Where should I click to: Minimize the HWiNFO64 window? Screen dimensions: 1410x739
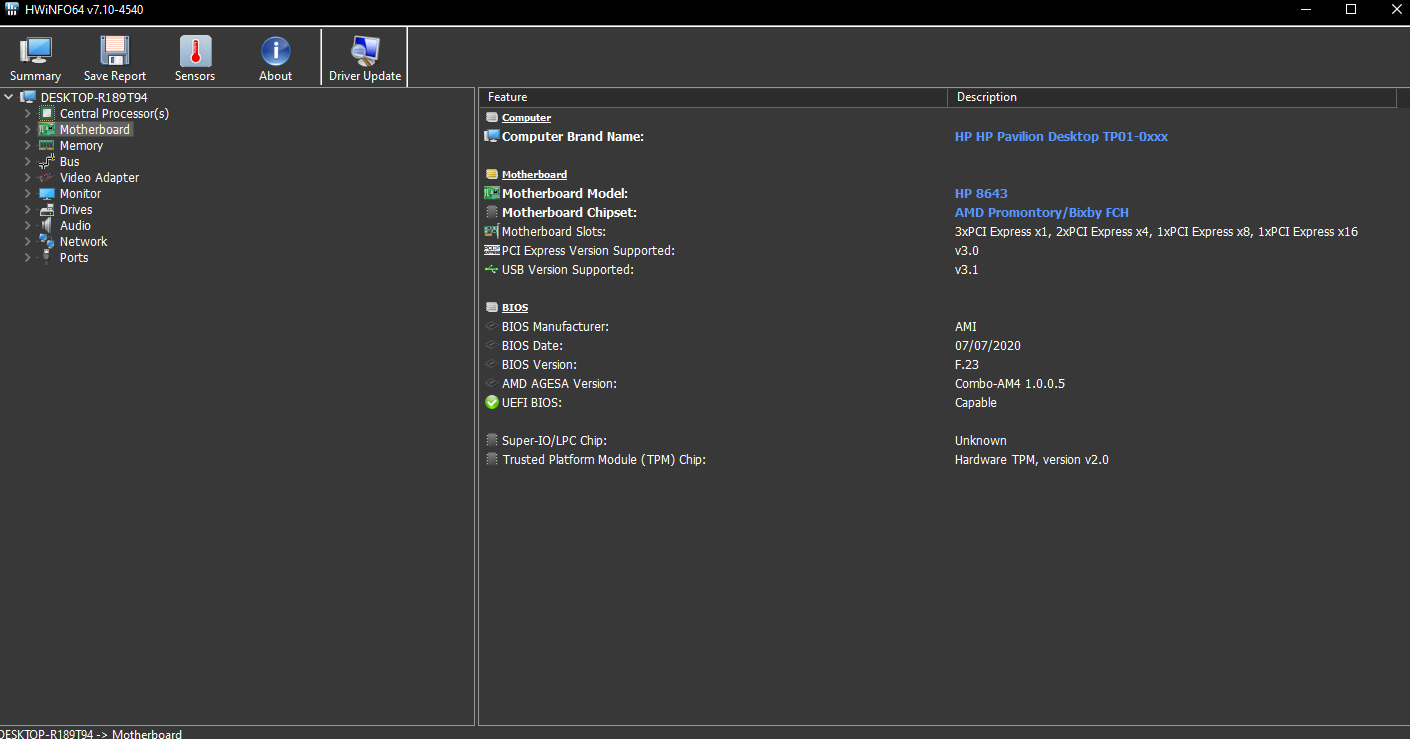[1307, 9]
